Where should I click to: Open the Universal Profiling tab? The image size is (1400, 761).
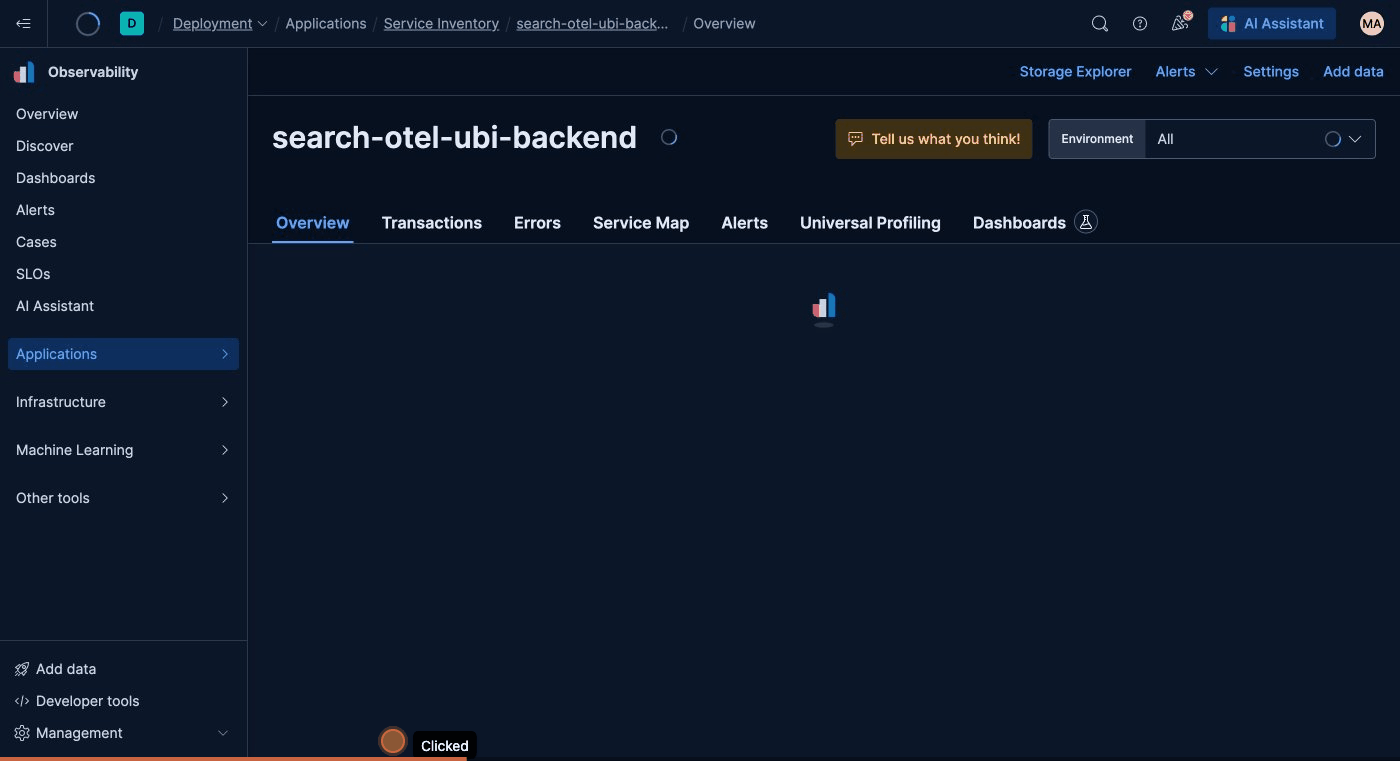point(870,222)
